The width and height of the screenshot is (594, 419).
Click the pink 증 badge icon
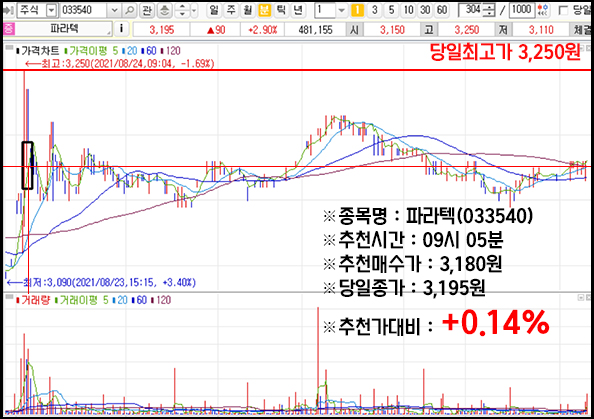pyautogui.click(x=9, y=29)
